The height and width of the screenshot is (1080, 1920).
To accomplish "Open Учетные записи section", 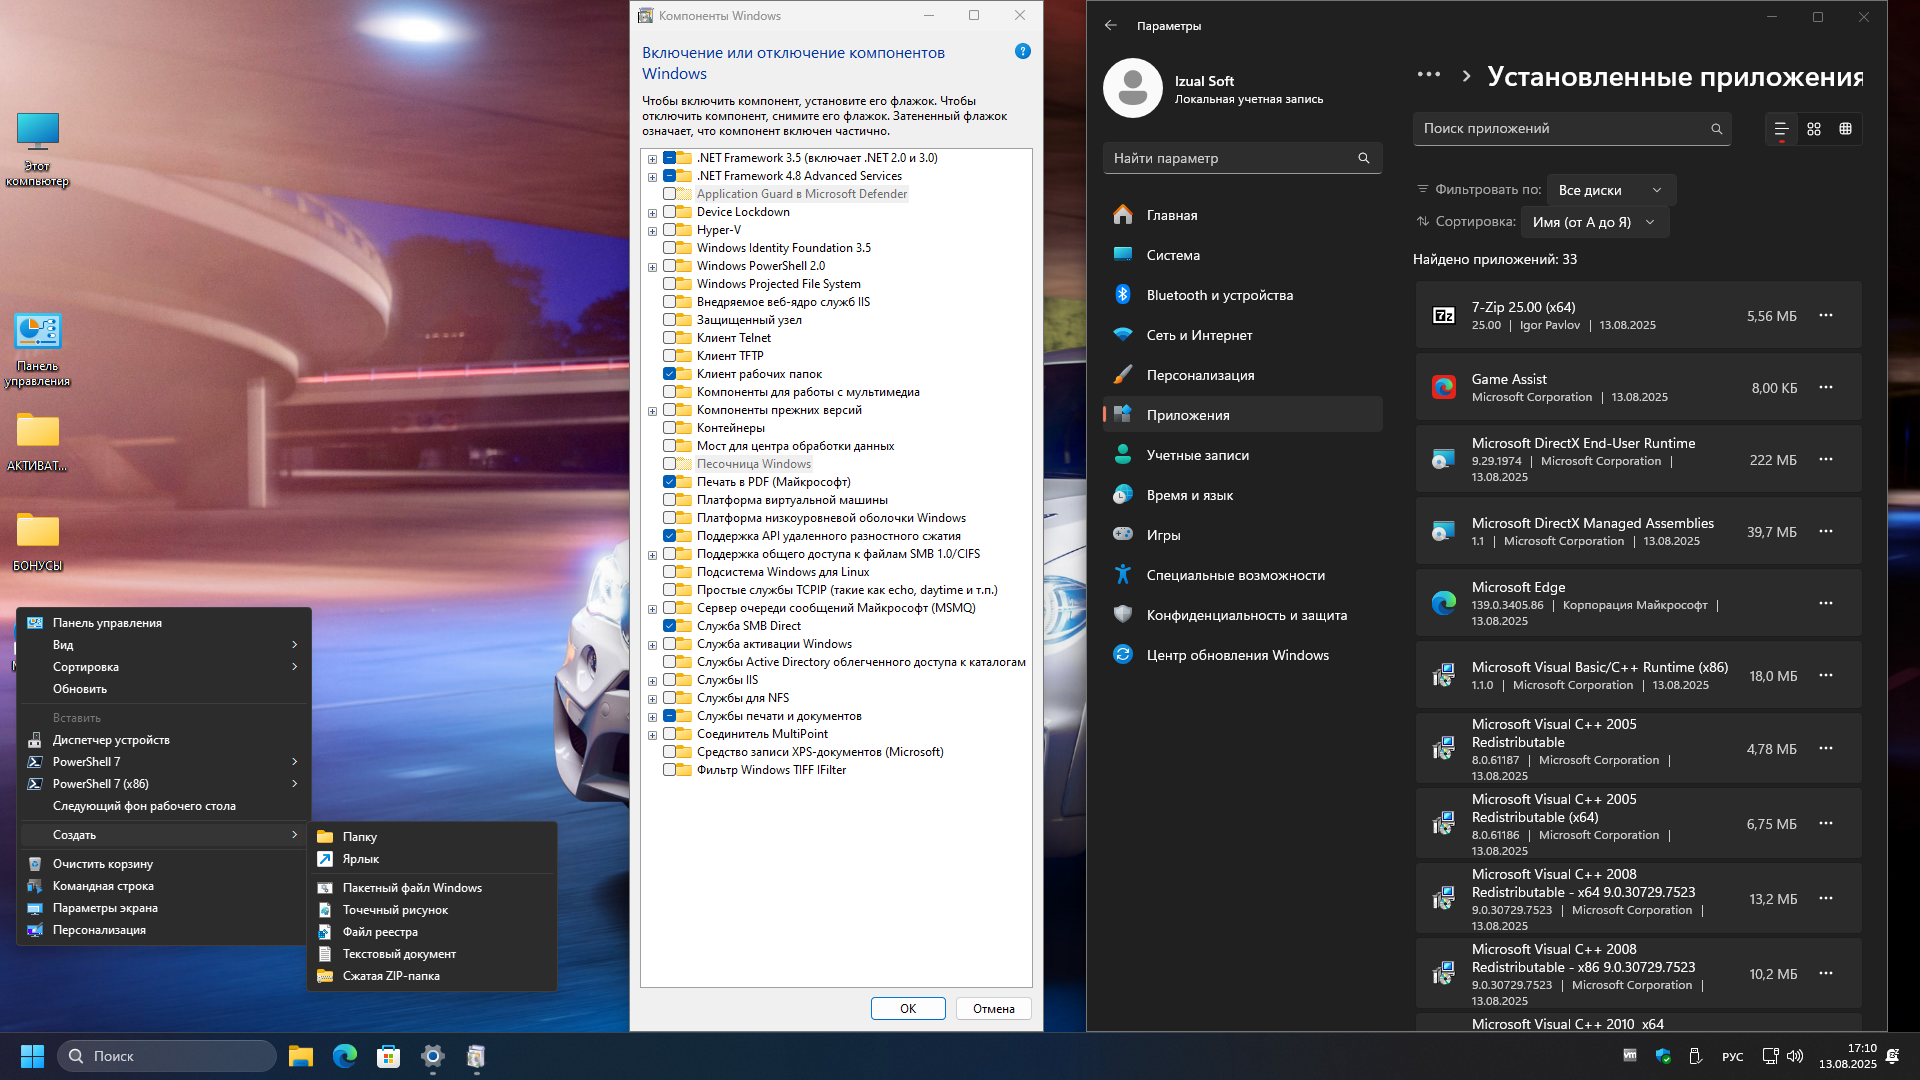I will pyautogui.click(x=1242, y=455).
